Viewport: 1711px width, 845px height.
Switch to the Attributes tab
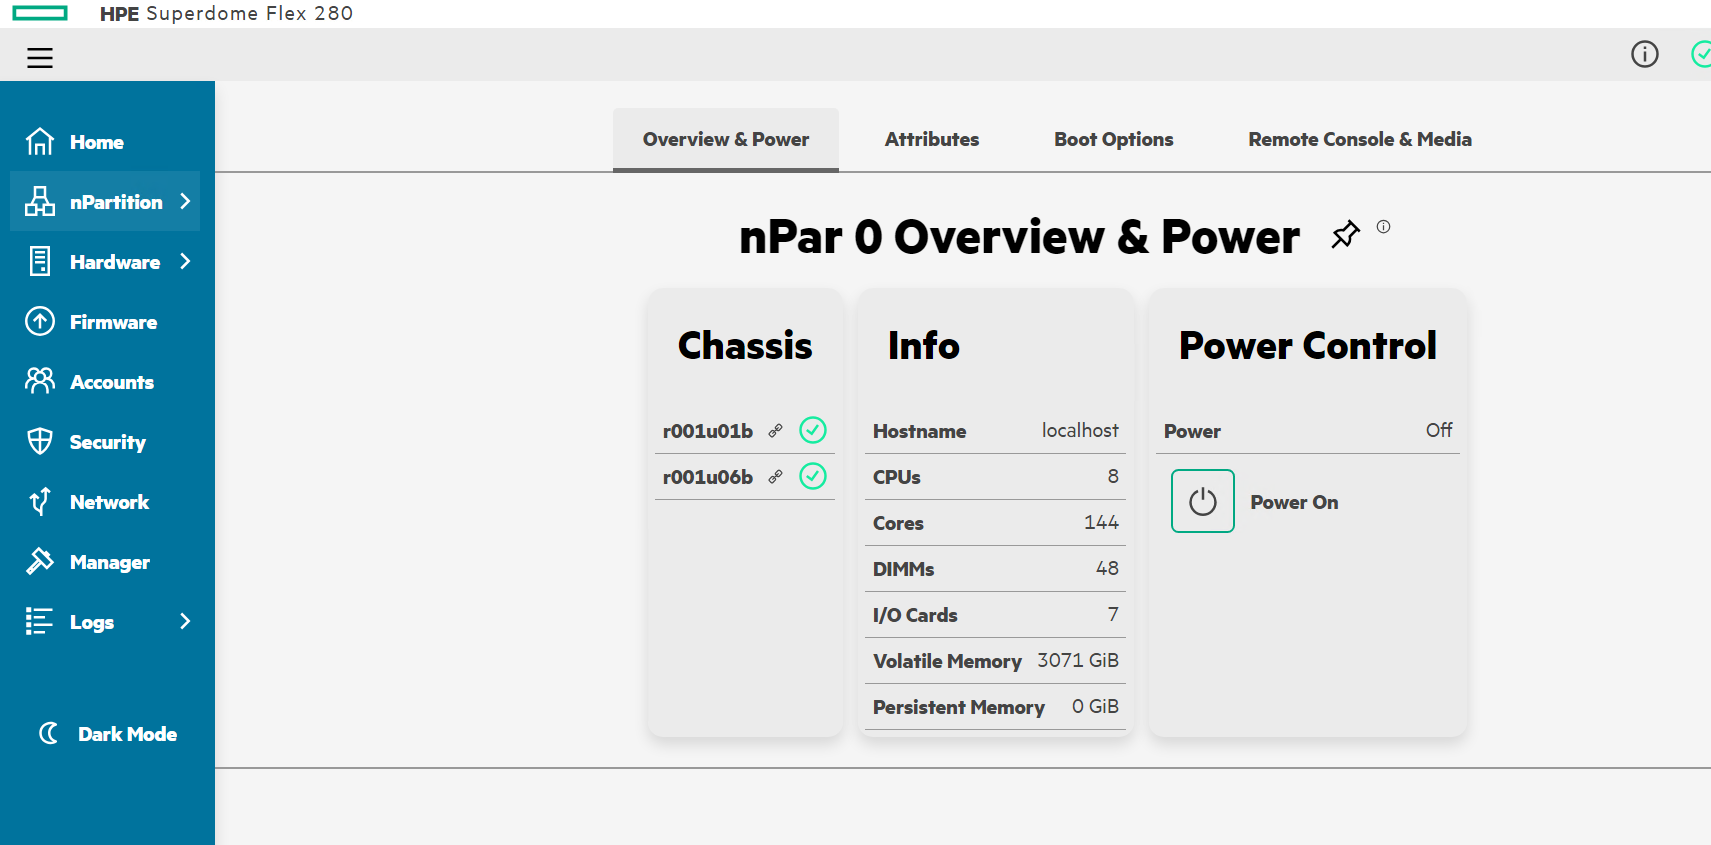click(x=932, y=139)
